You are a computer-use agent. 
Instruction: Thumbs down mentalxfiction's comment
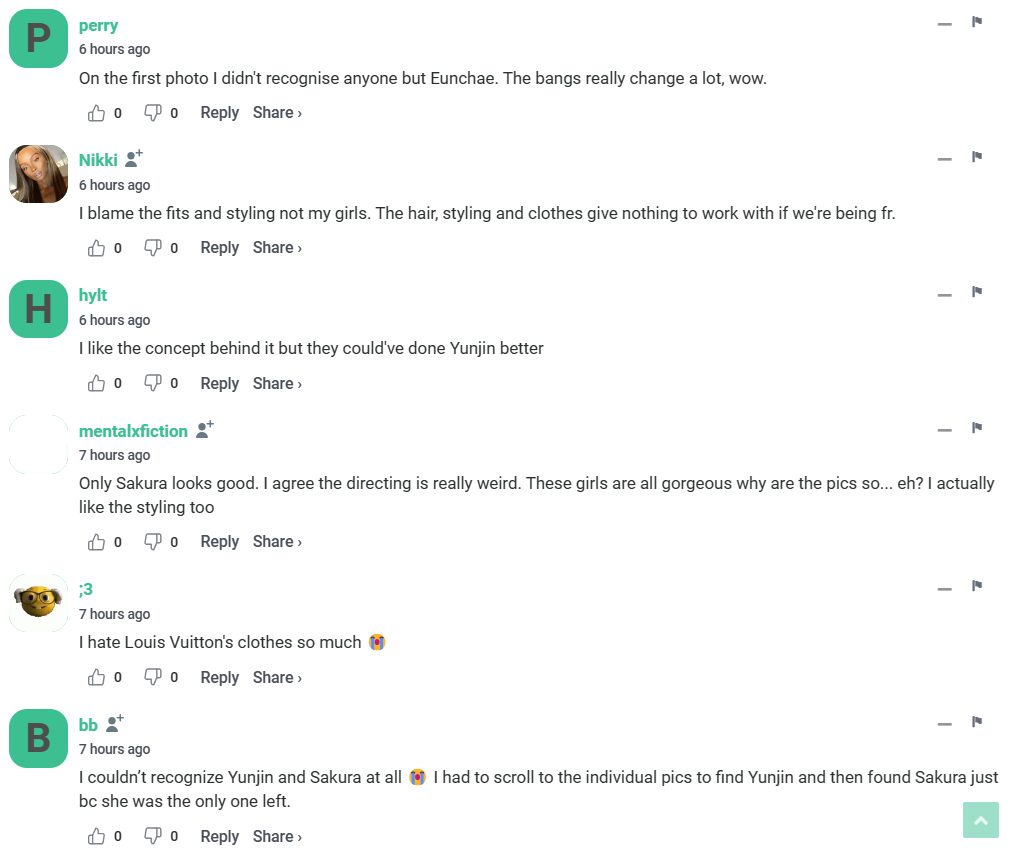(x=153, y=542)
